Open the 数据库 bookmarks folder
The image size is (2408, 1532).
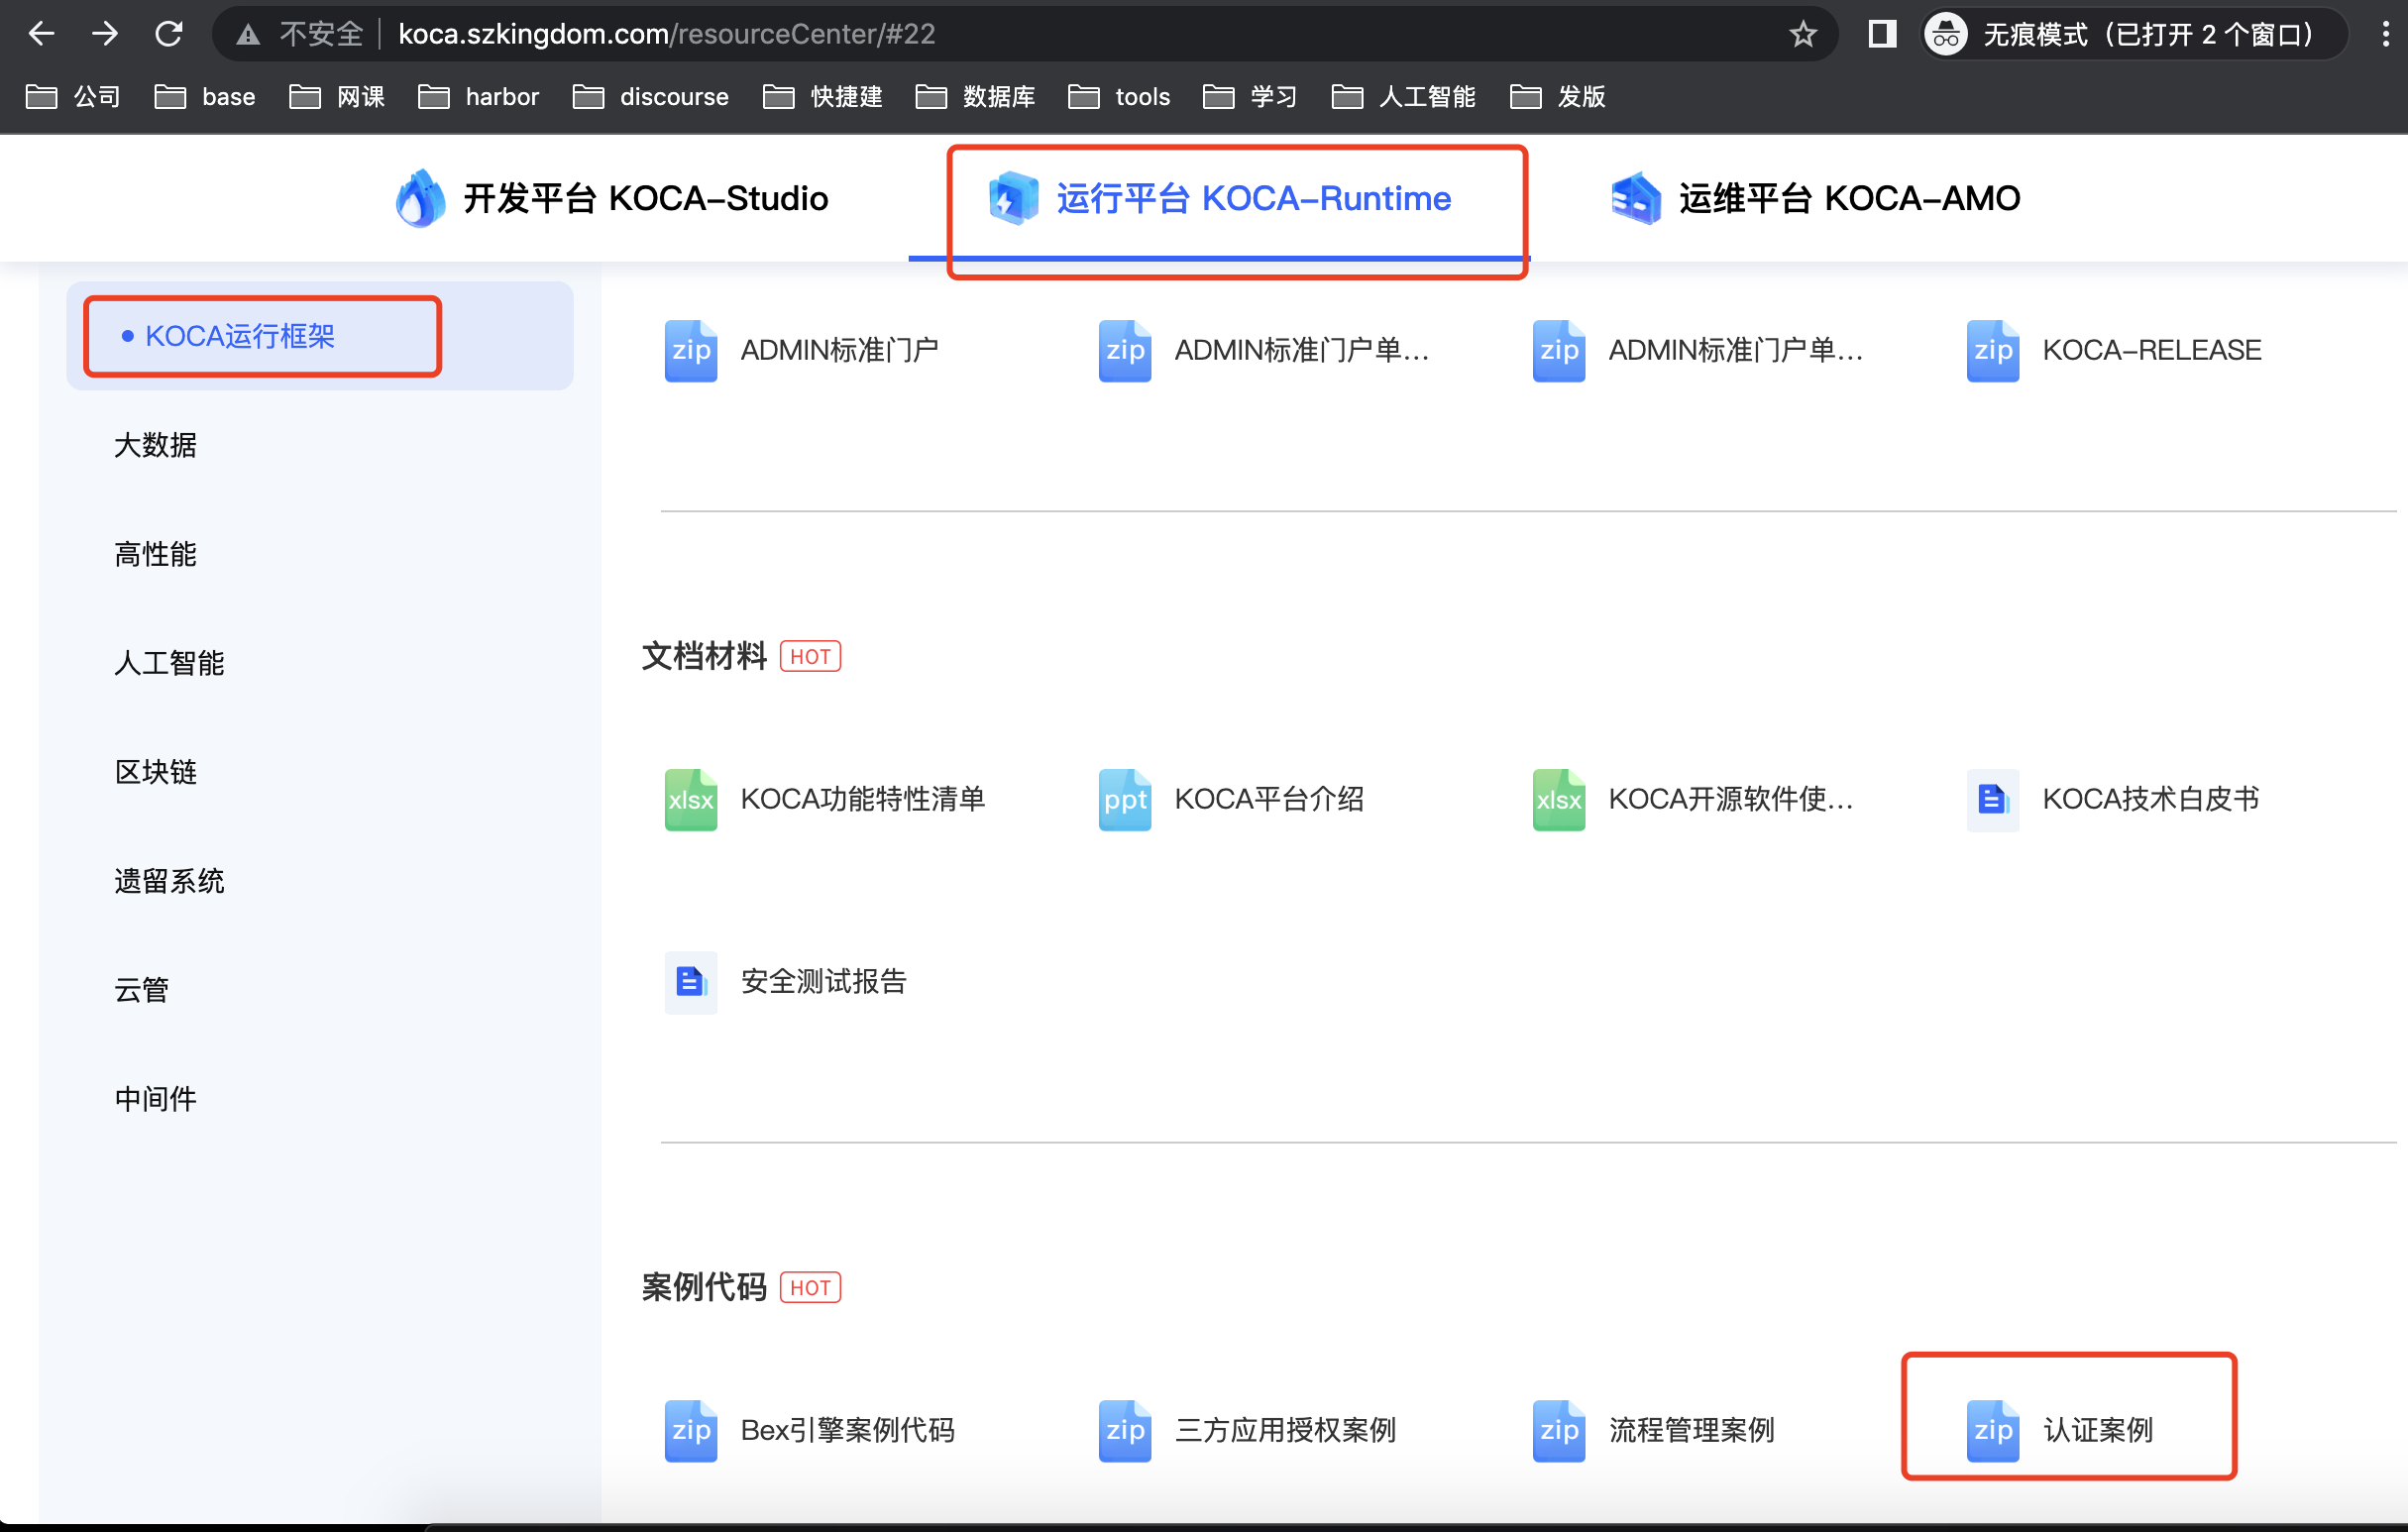coord(976,97)
